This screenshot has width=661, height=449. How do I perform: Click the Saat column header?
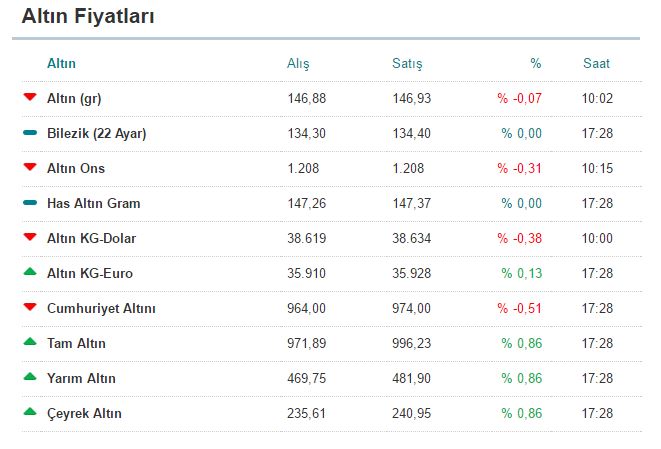click(x=596, y=64)
